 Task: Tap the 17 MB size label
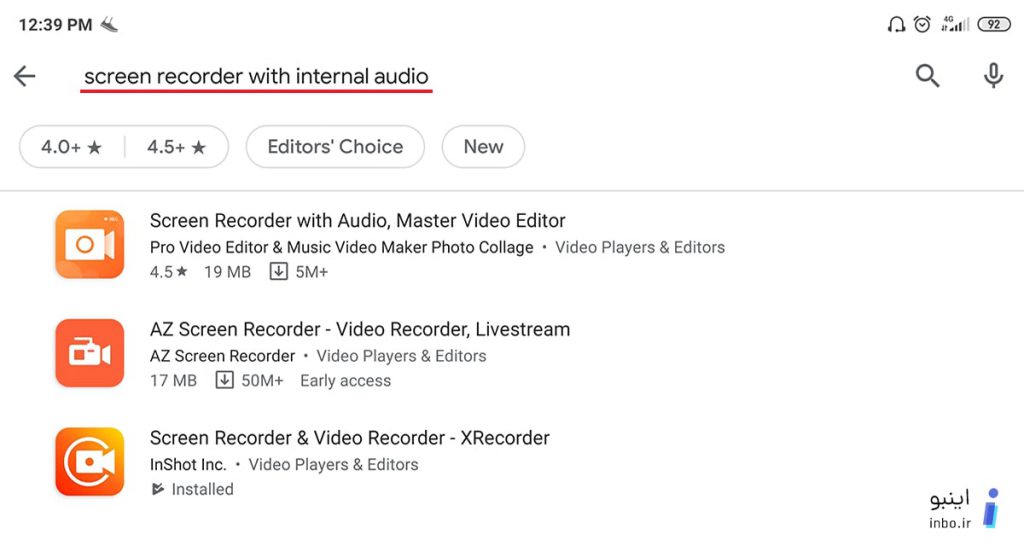(x=173, y=380)
